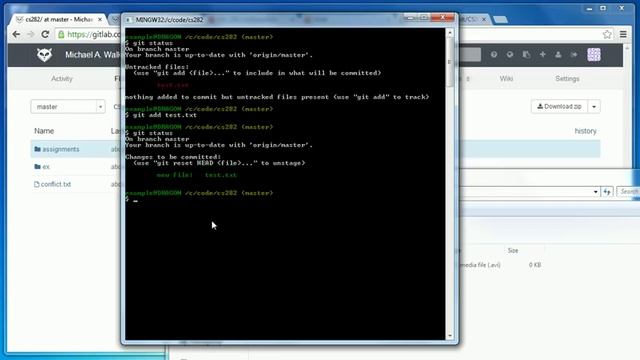Viewport: 640px width, 360px height.
Task: Open the GitLab snippets icon
Action: click(527, 54)
